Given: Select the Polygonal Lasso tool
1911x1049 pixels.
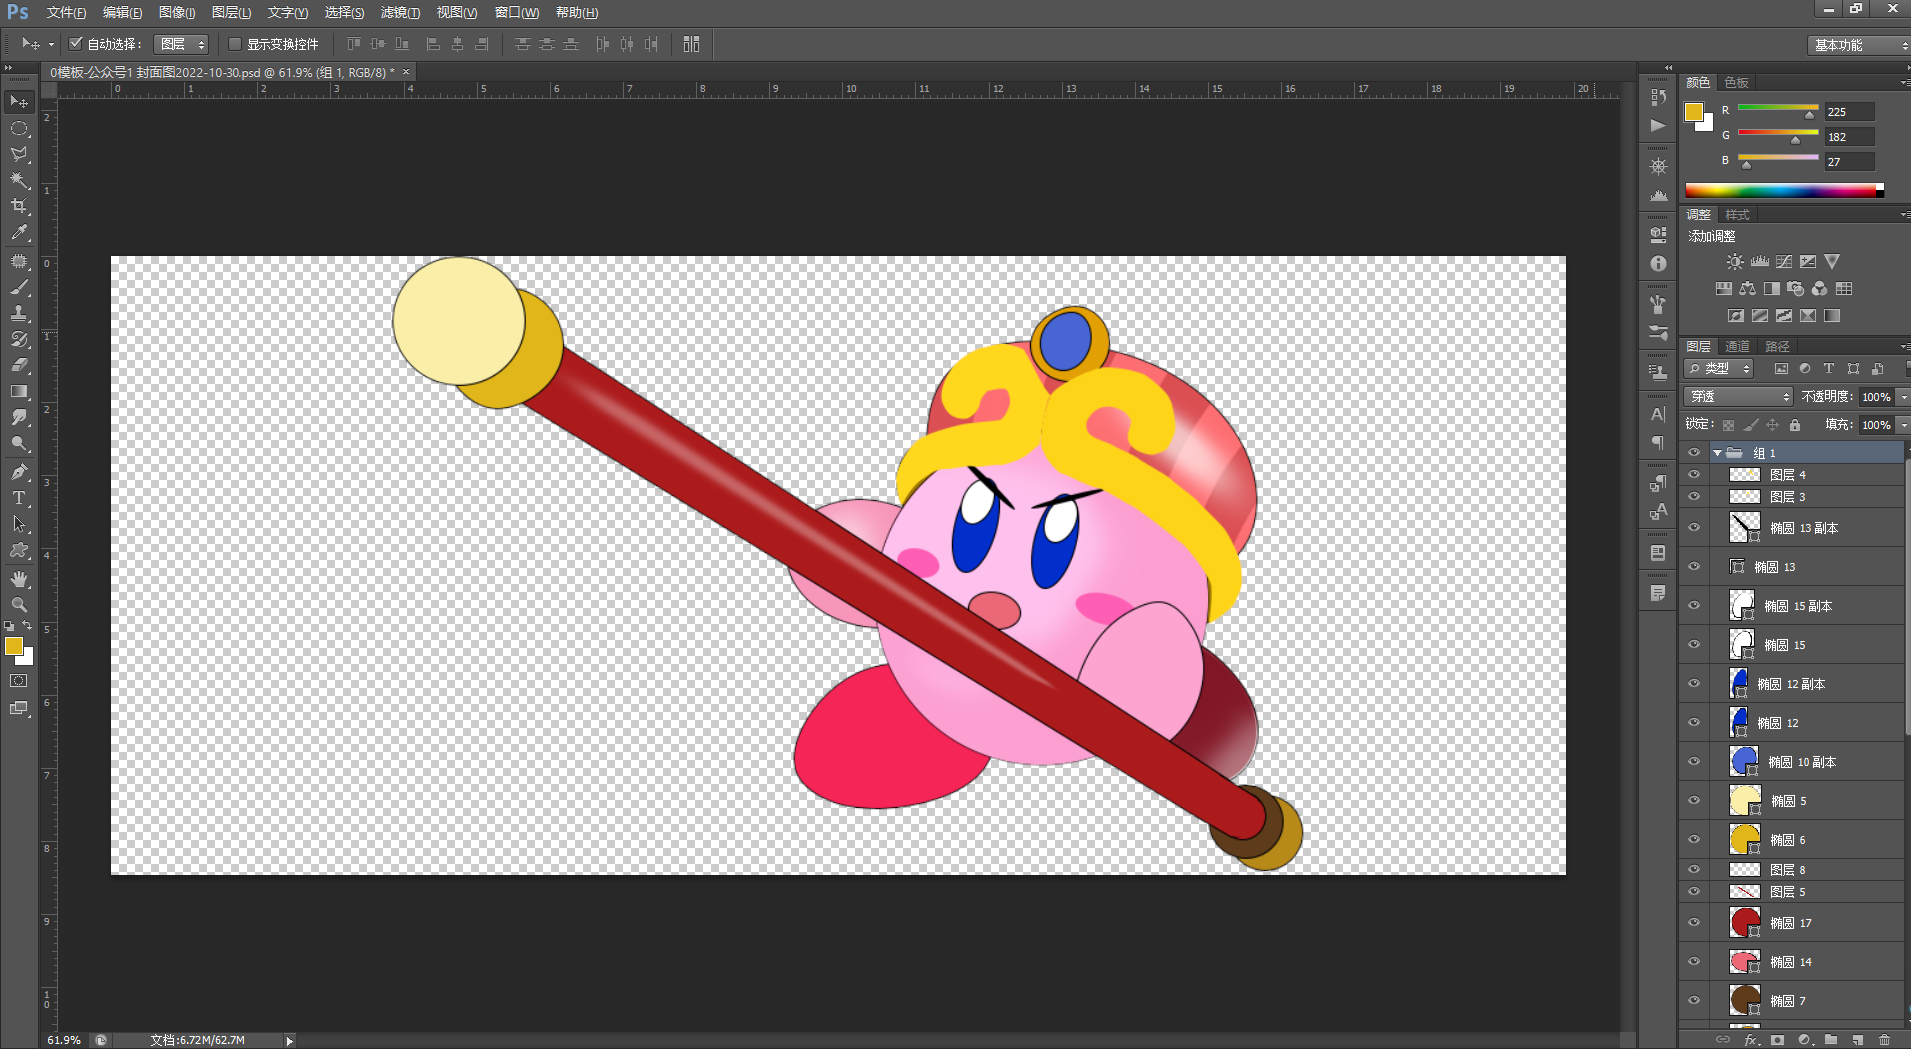Looking at the screenshot, I should point(19,154).
